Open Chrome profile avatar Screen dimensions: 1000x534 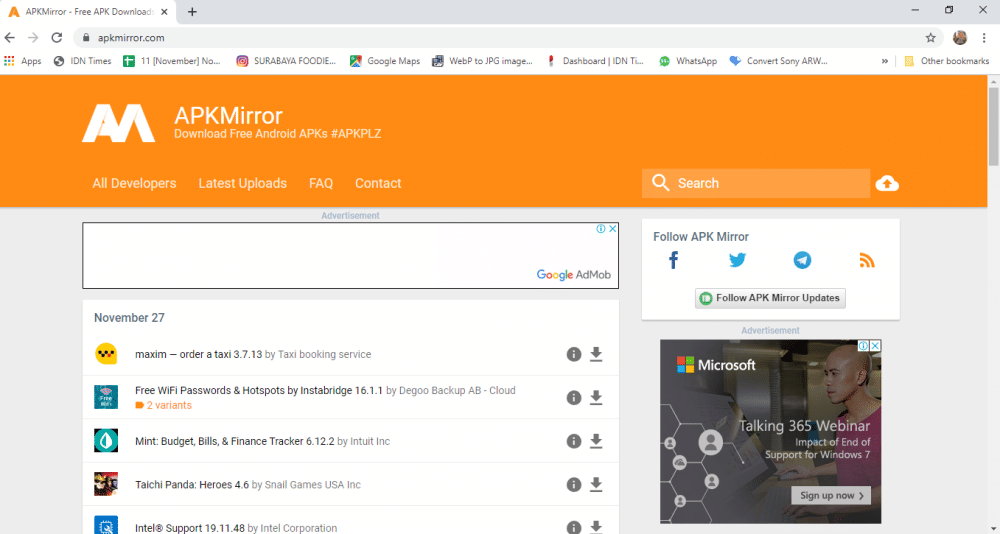tap(960, 38)
